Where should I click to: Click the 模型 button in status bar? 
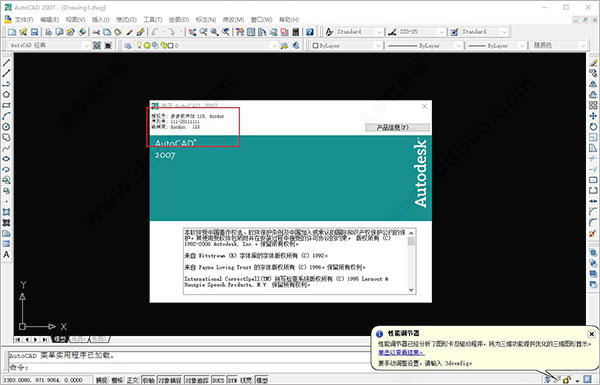pos(262,380)
